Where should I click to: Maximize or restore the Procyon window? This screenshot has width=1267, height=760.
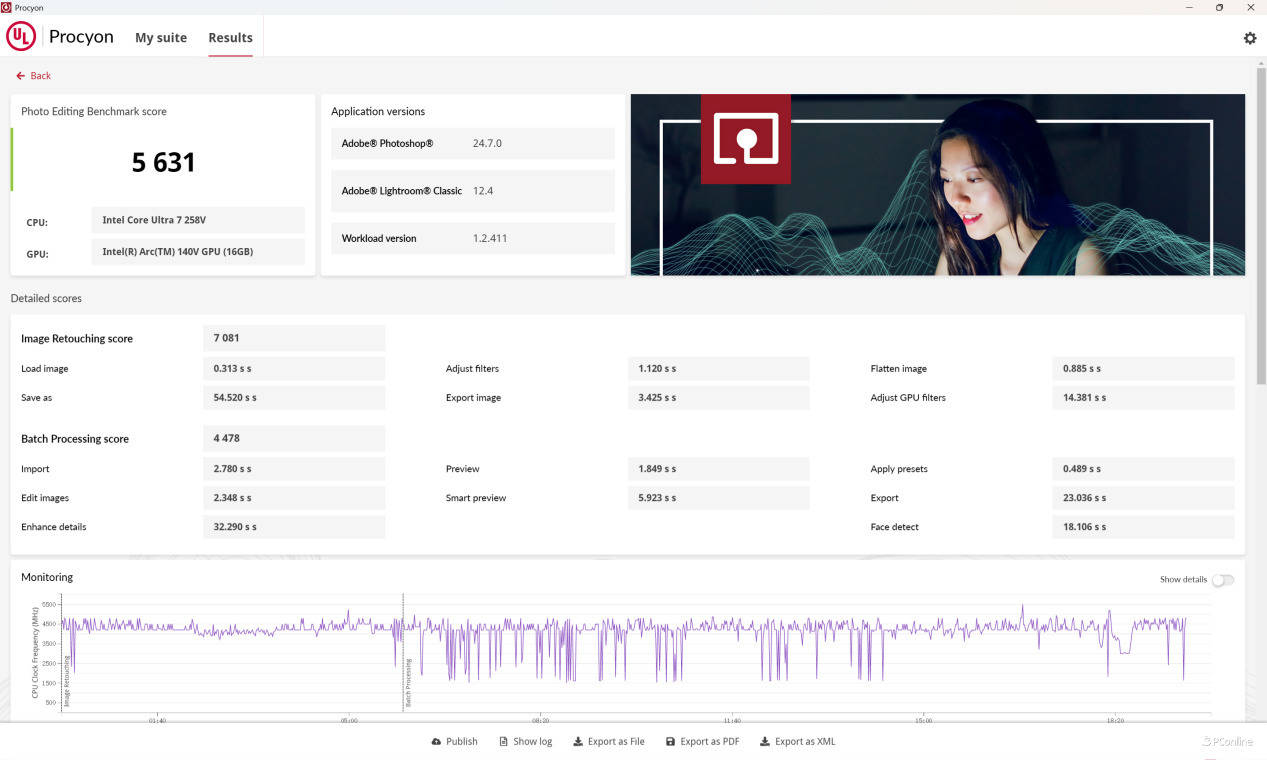coord(1219,7)
